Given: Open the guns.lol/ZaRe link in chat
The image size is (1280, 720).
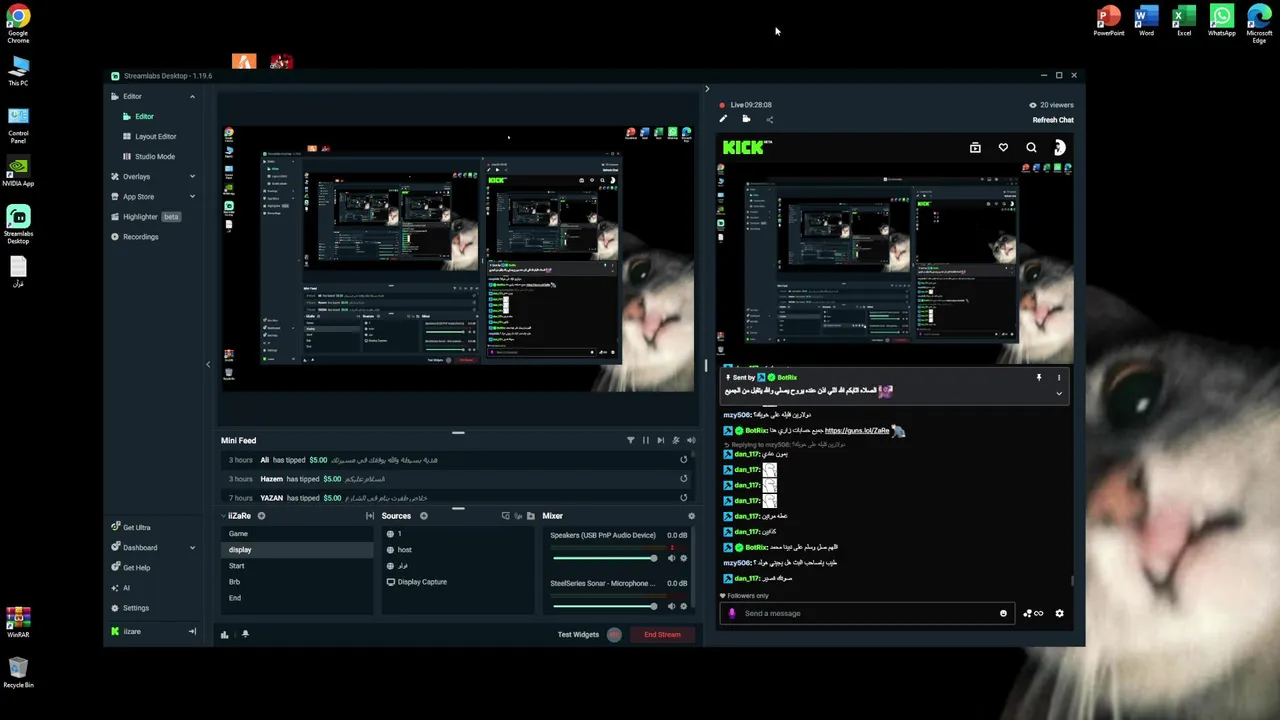Looking at the screenshot, I should coord(857,431).
